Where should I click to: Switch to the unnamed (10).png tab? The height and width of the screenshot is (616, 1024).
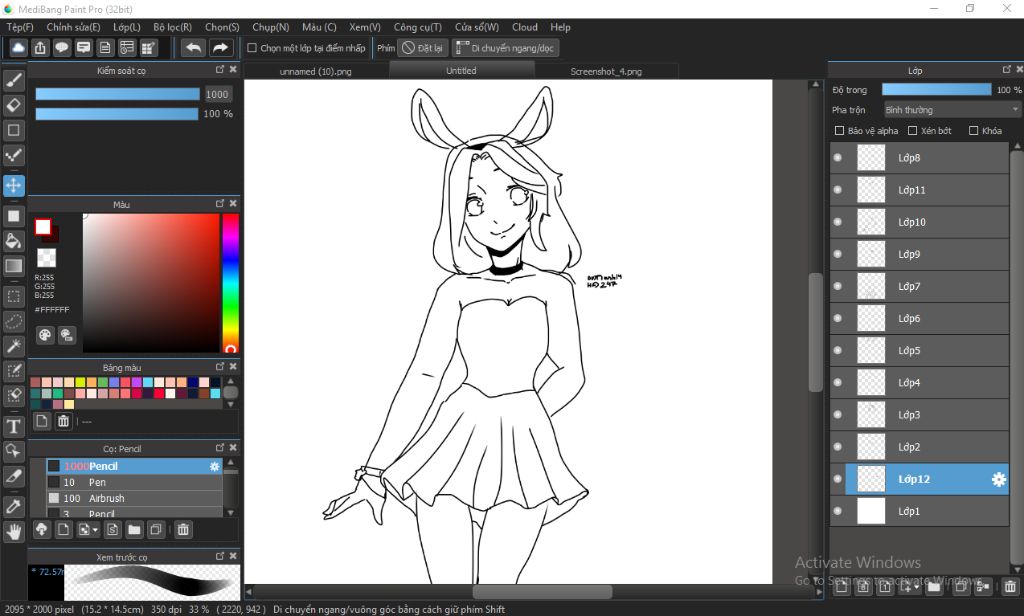pyautogui.click(x=316, y=71)
